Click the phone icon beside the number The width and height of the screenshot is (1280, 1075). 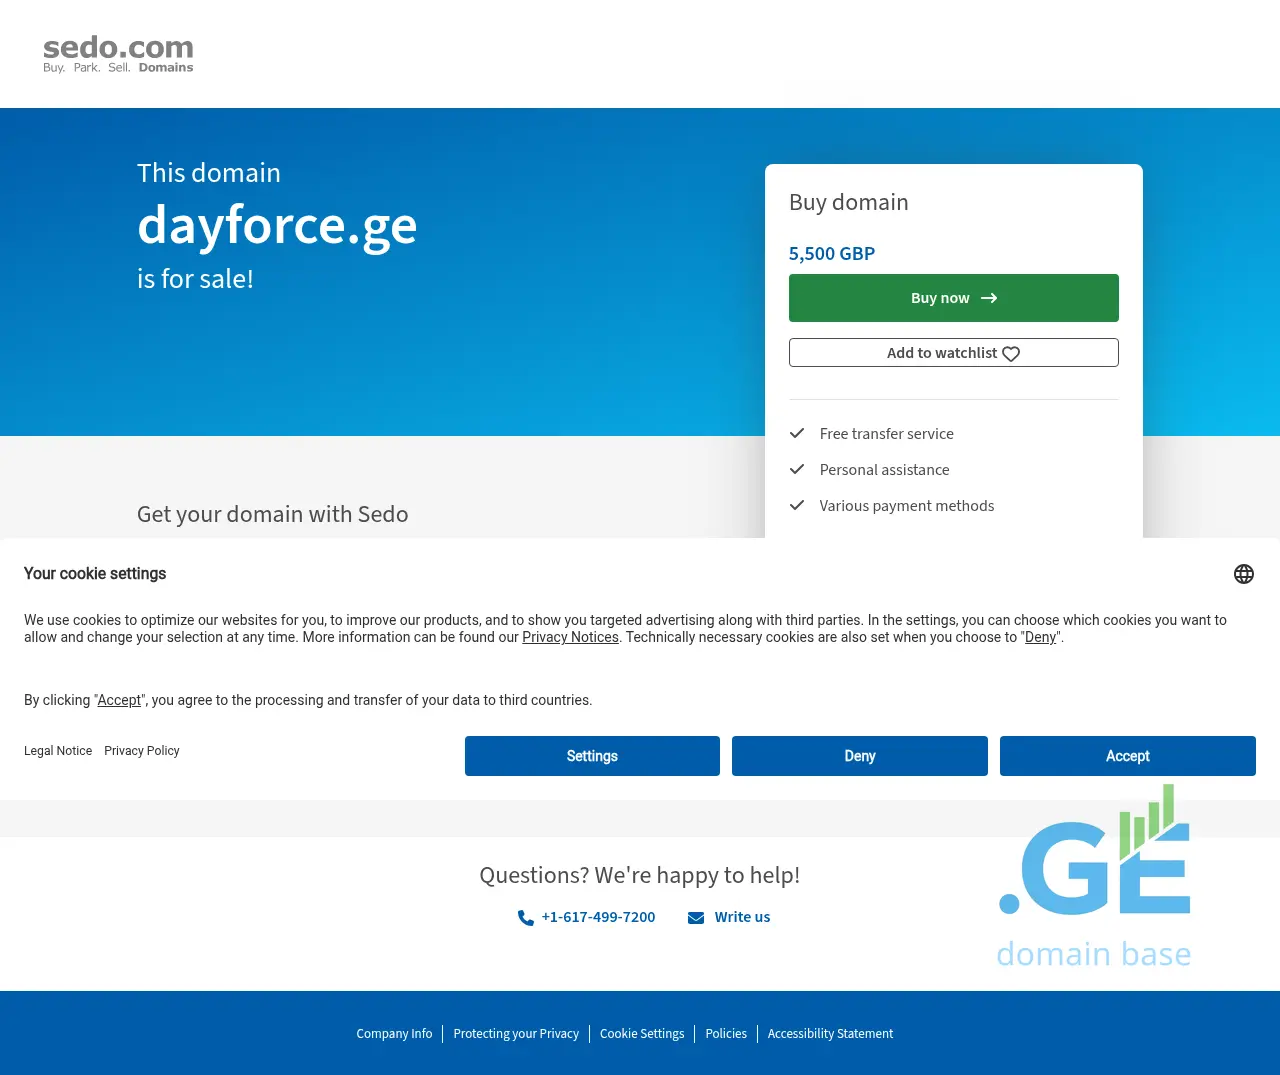pos(525,918)
